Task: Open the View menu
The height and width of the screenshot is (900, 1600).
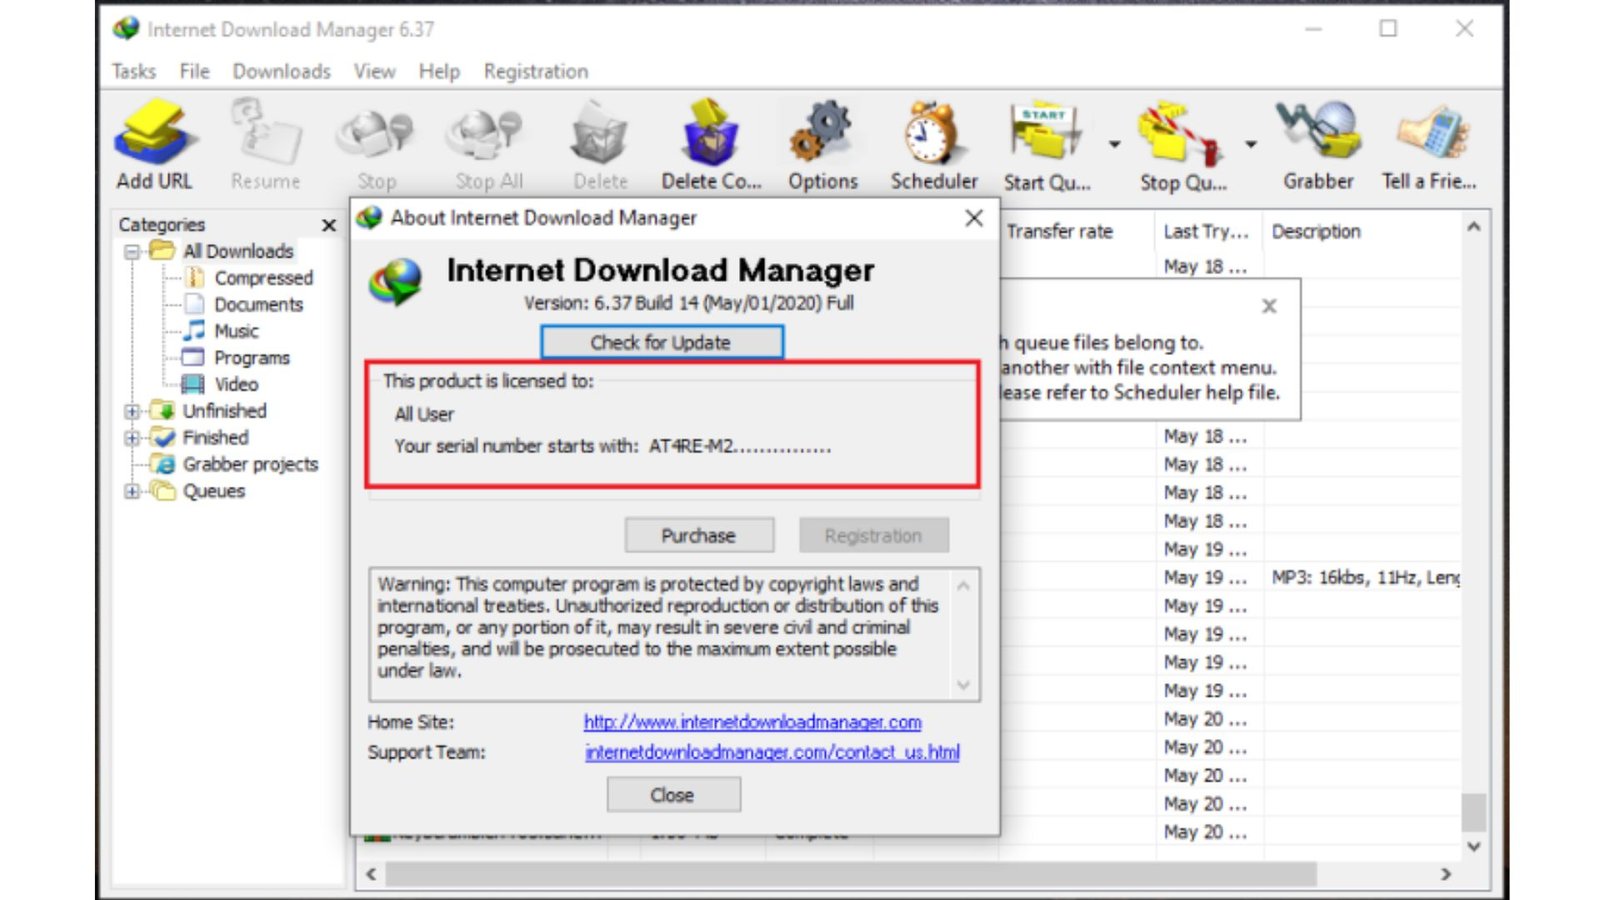Action: click(374, 71)
